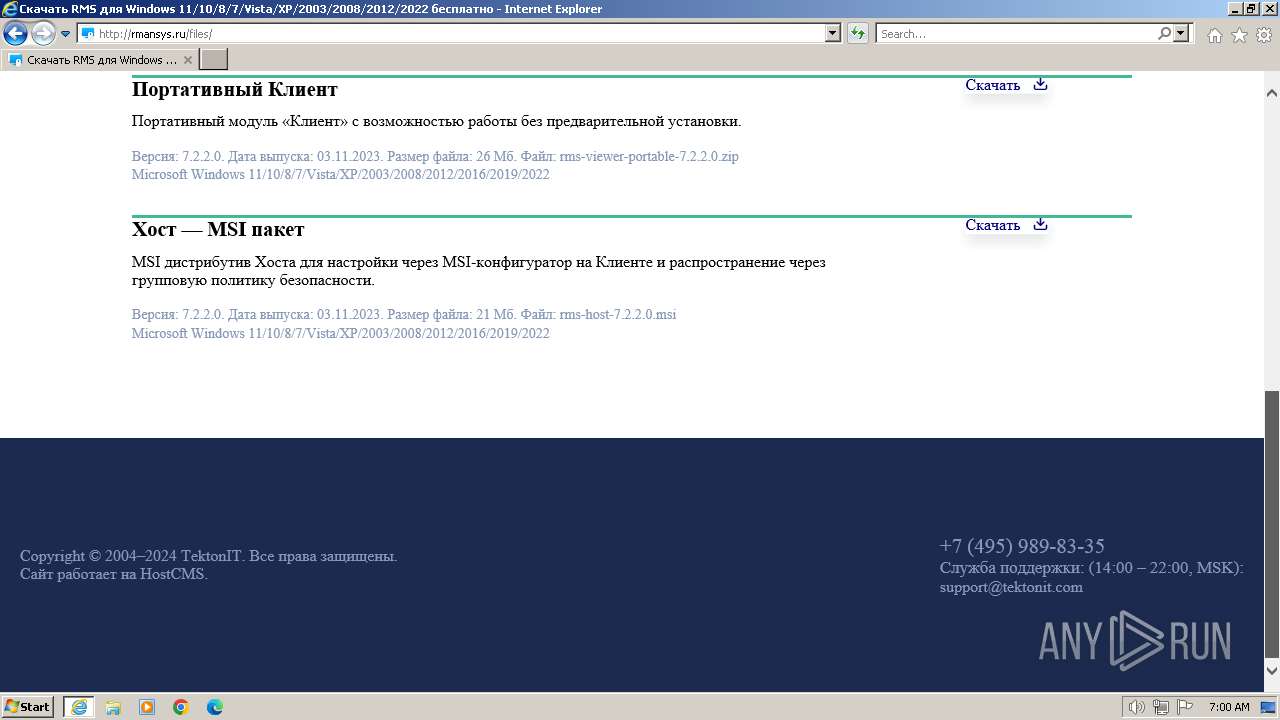Click 'Скачать' link for Хост — MSI пакет
This screenshot has height=720, width=1280.
point(992,225)
